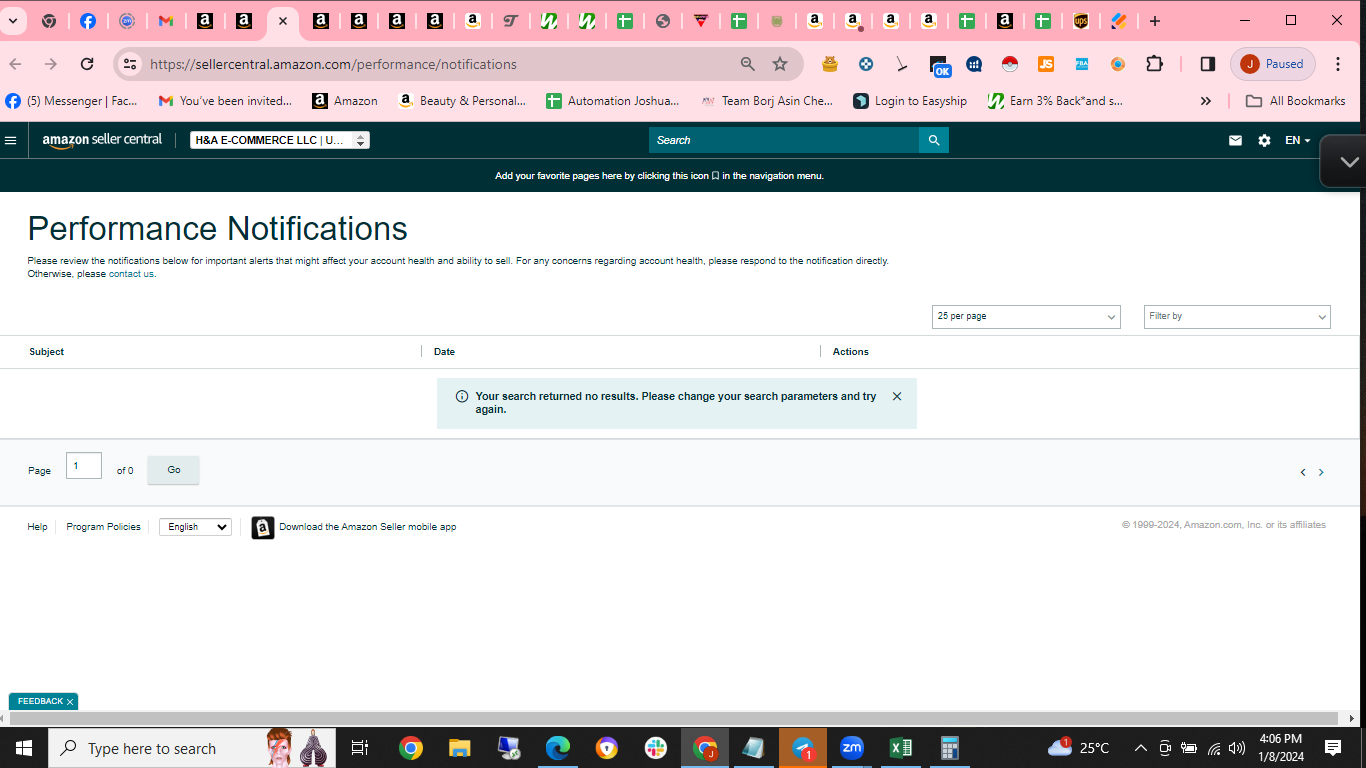Click the zoom magnifier in address bar
The width and height of the screenshot is (1366, 768).
(x=748, y=64)
